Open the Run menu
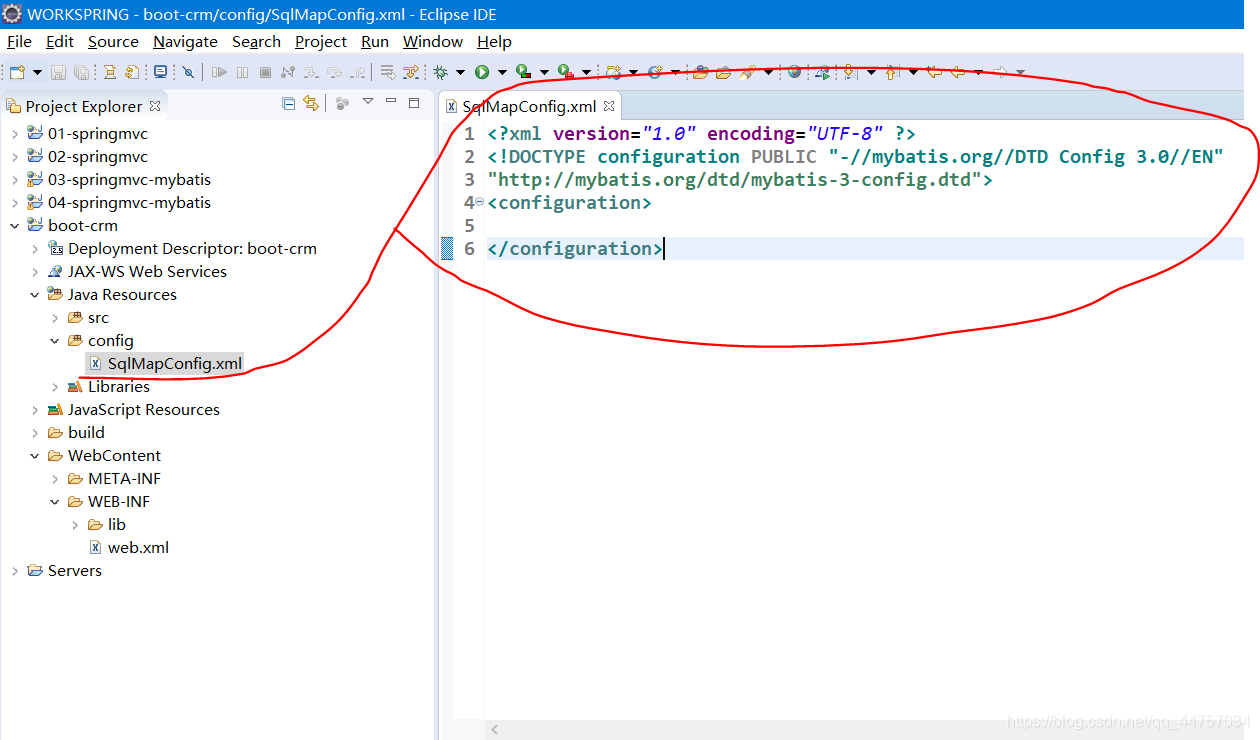The height and width of the screenshot is (740, 1260). [375, 41]
